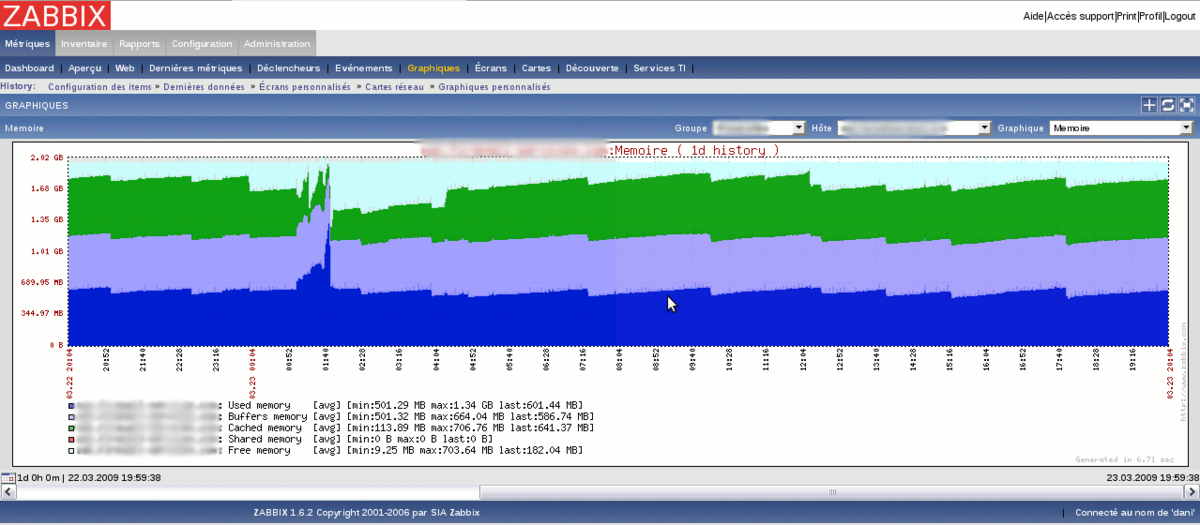Screen dimensions: 1200x525
Task: Open the Graphique dropdown showing Memoire
Action: point(1121,128)
